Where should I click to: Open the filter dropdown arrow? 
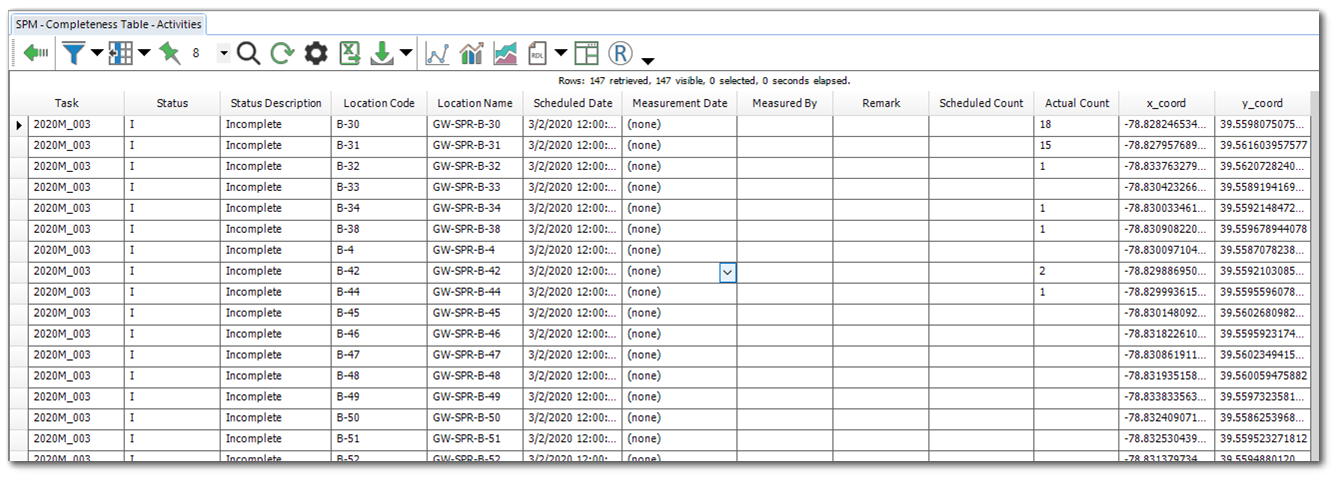(97, 54)
